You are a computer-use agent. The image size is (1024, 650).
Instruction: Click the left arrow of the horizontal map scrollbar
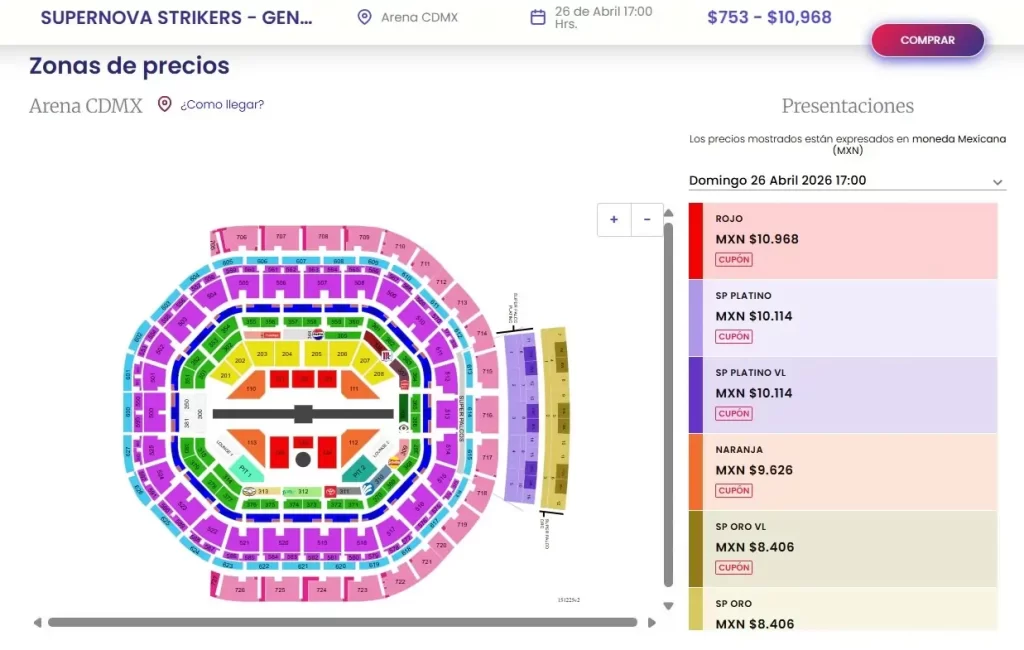[38, 622]
